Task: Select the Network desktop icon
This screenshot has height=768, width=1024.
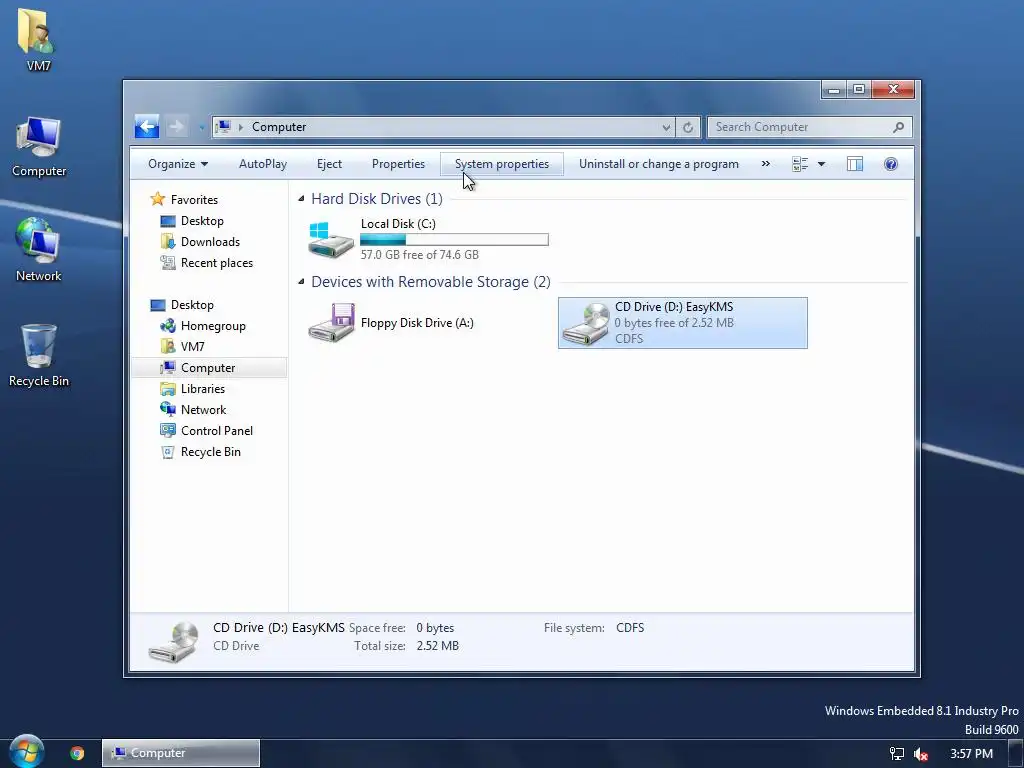Action: click(x=39, y=249)
